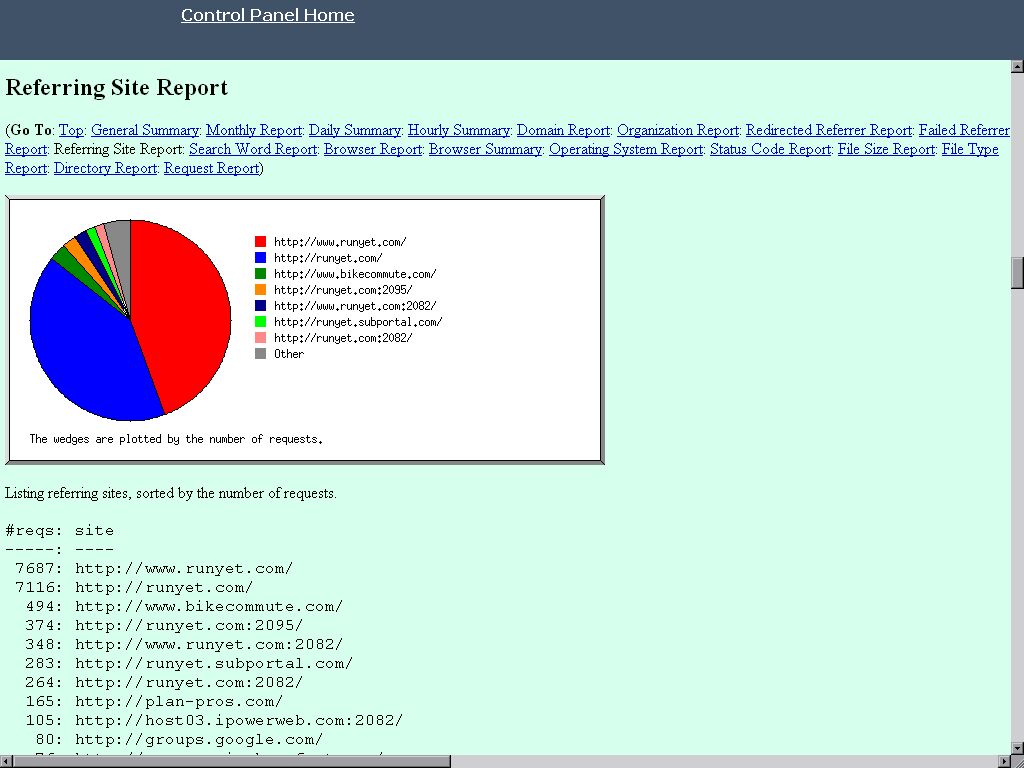Image resolution: width=1024 pixels, height=768 pixels.
Task: Jump to the Status Code Report
Action: coord(770,149)
